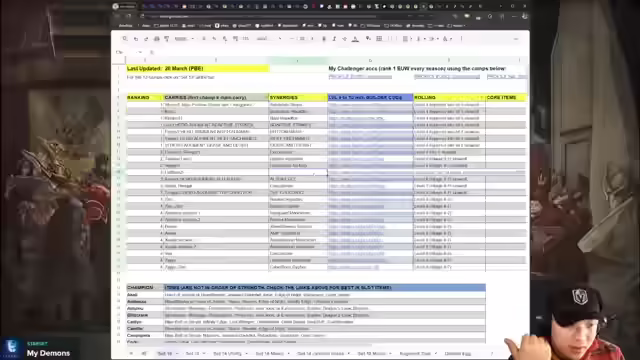The image size is (640, 360).
Task: Click the search menus magnifier icon
Action: click(x=125, y=39)
